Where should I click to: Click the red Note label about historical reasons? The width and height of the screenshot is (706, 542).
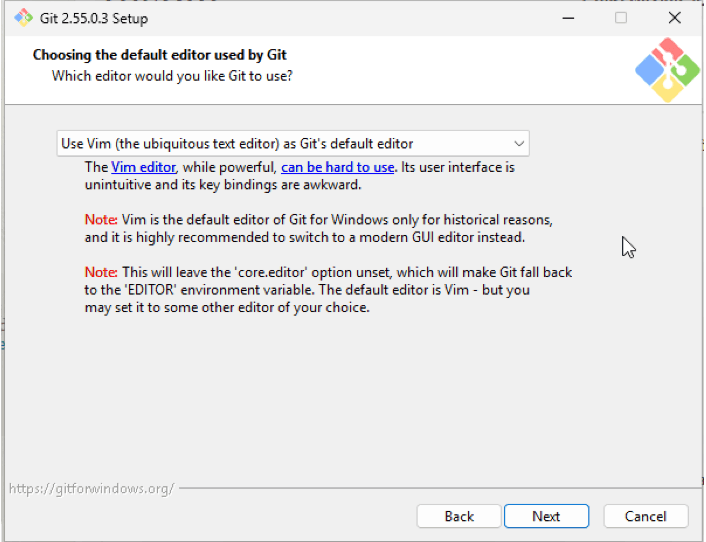click(x=101, y=220)
